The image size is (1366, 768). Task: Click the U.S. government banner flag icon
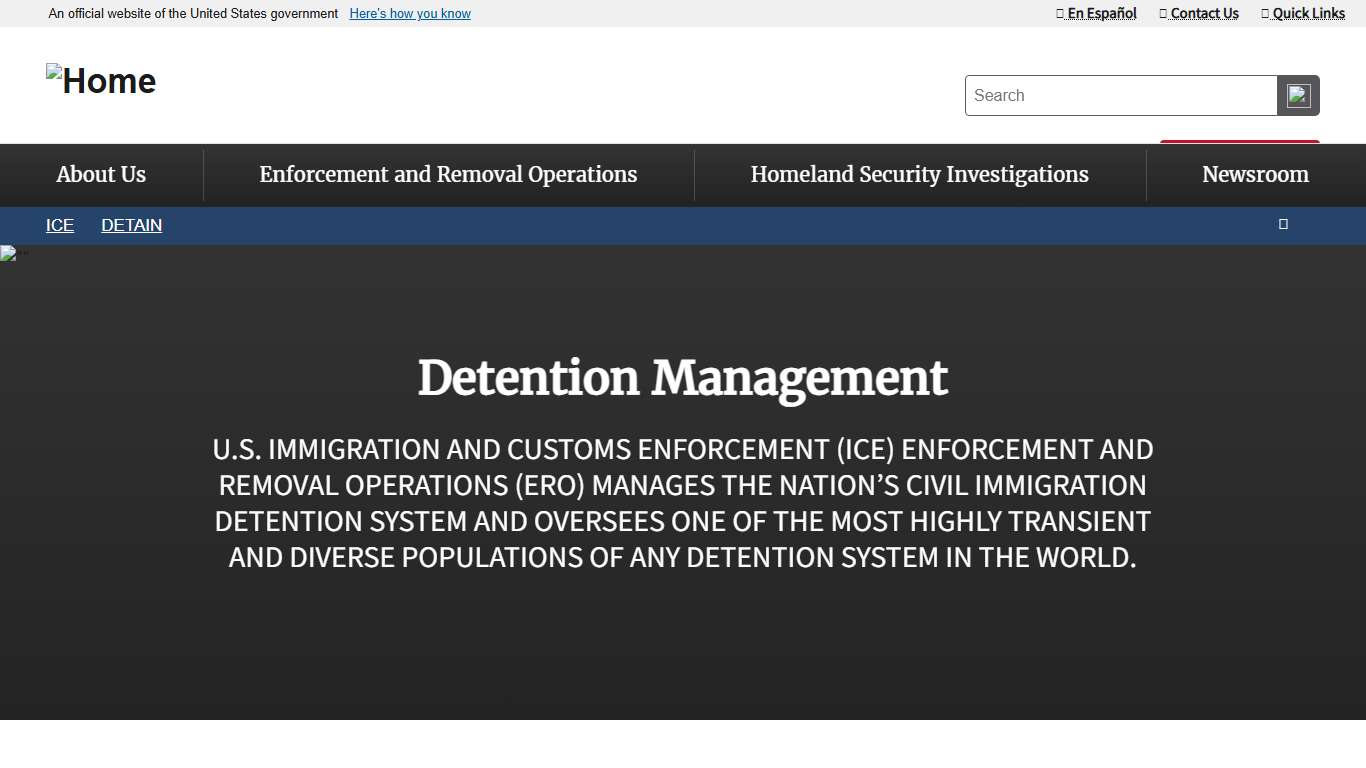tap(36, 13)
